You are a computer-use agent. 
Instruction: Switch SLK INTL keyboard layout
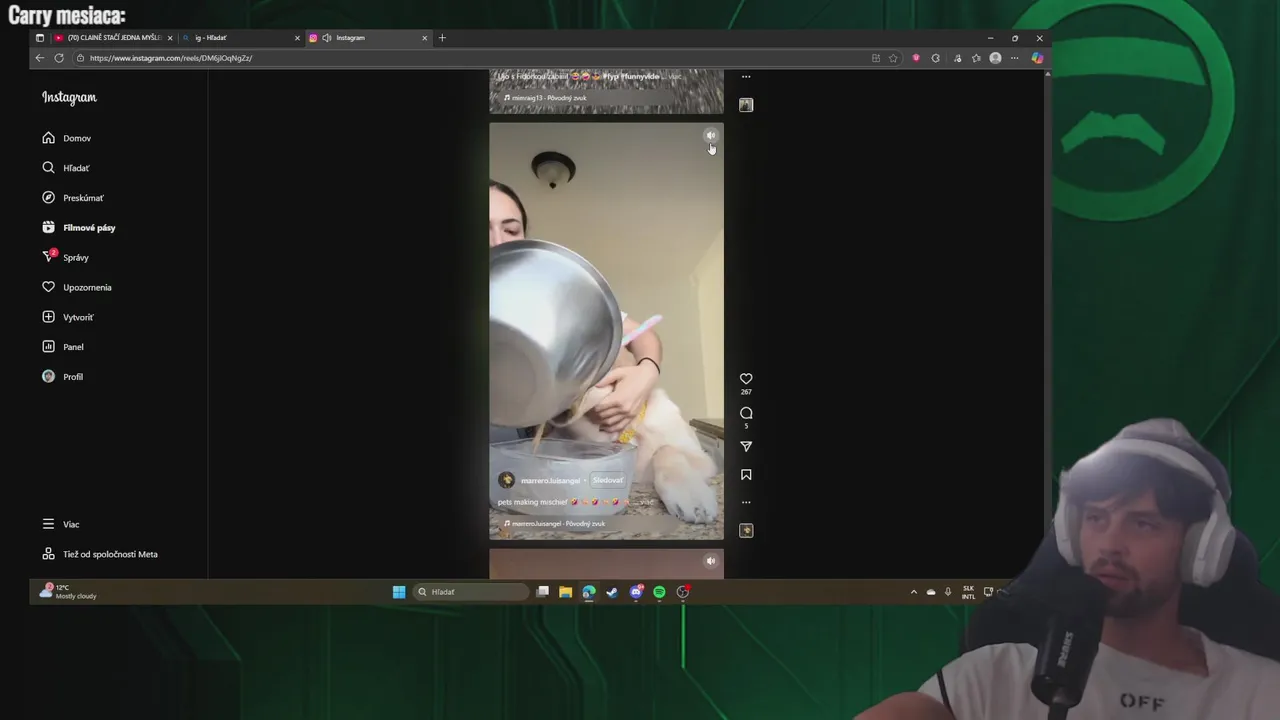point(968,592)
